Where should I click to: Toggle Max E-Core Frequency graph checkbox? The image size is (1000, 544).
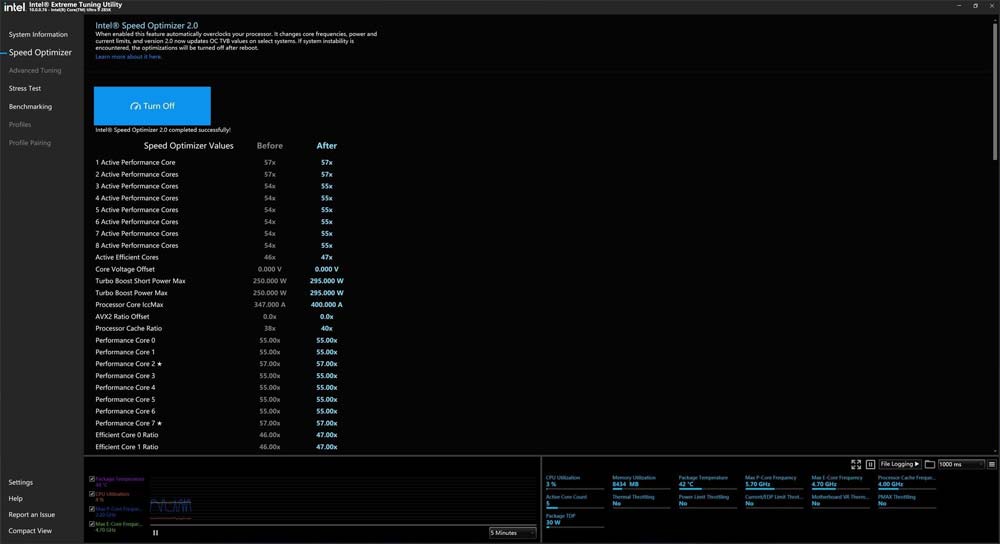92,523
